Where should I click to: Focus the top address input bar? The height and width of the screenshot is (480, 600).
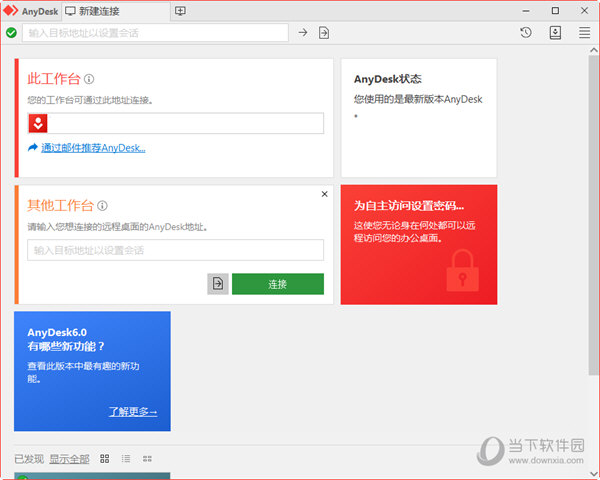(x=155, y=33)
